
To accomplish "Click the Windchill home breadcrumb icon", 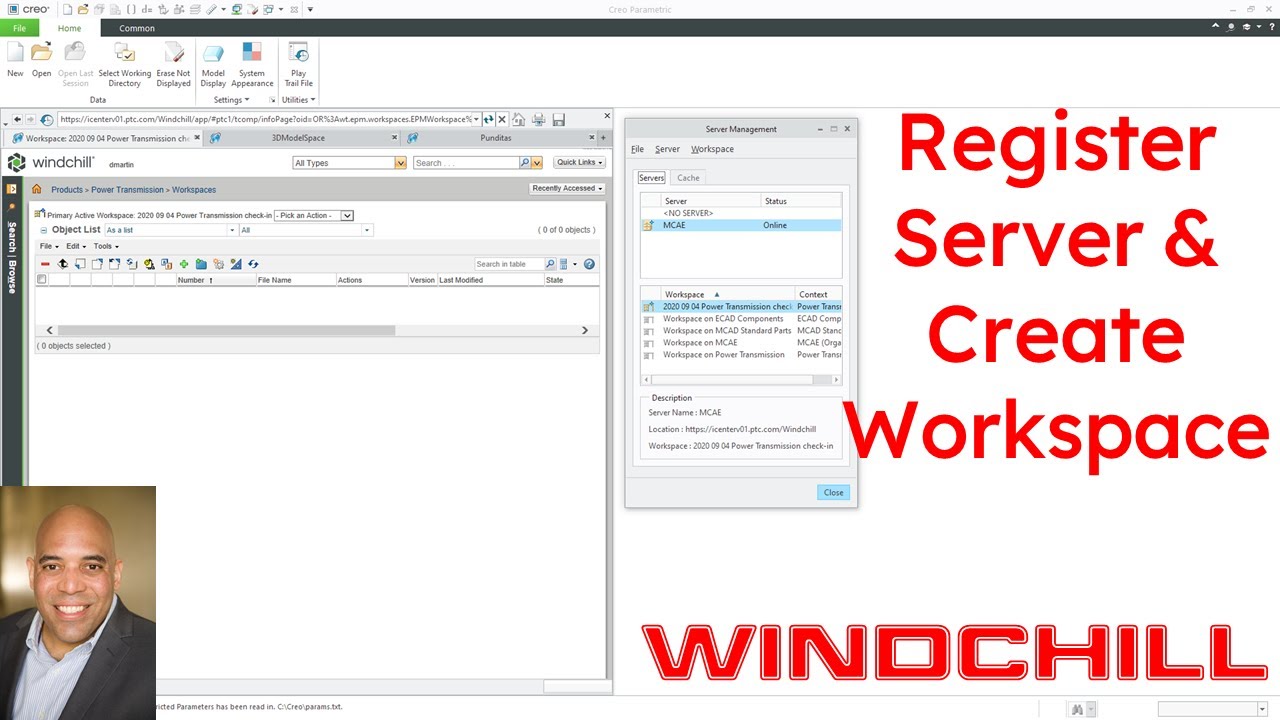I will point(37,189).
